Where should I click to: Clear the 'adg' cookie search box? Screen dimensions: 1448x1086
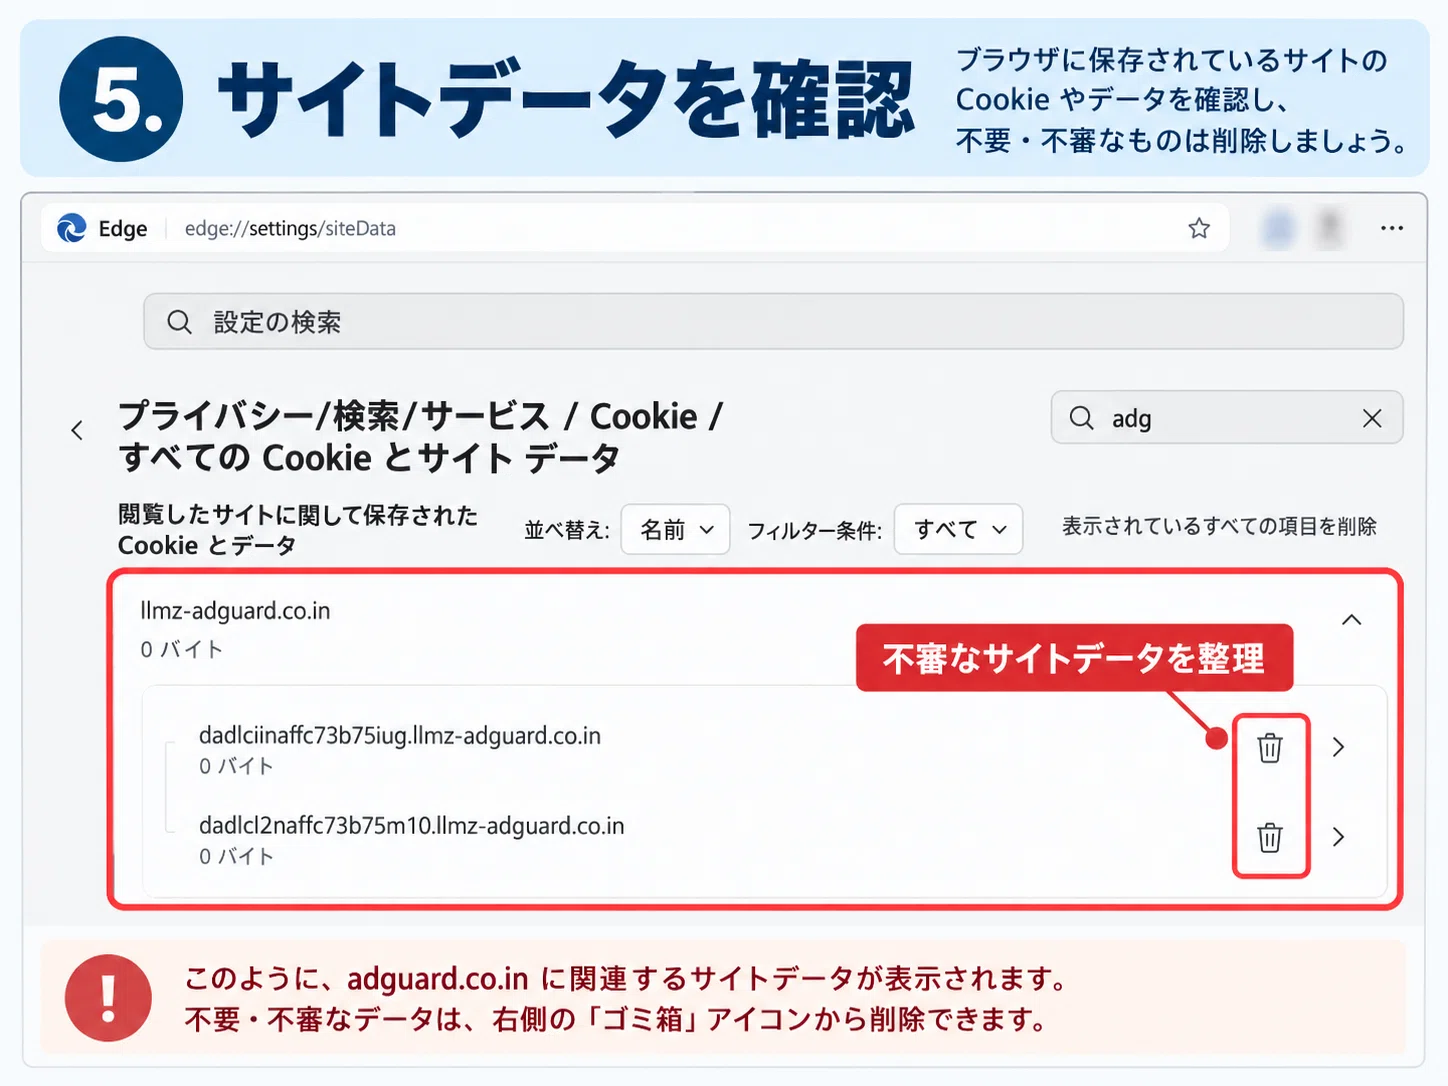pyautogui.click(x=1372, y=418)
